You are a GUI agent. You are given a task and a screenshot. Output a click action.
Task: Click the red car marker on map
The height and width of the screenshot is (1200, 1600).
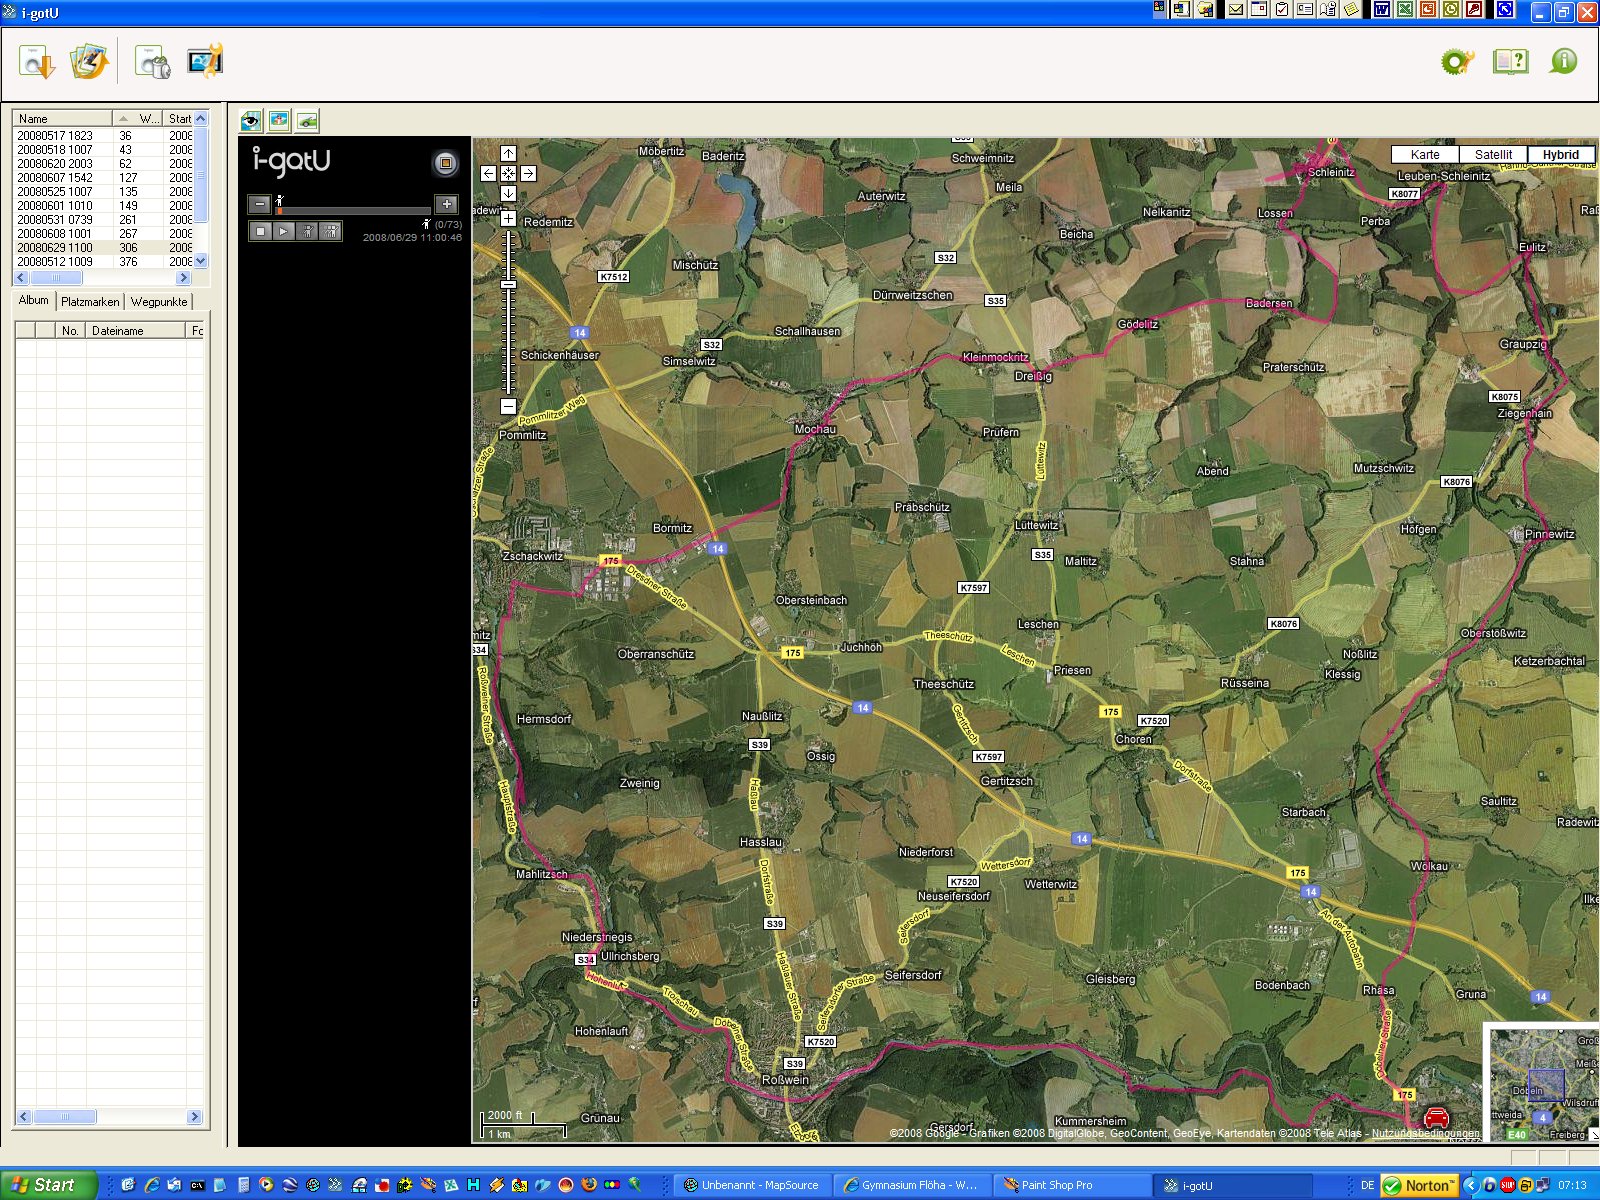pyautogui.click(x=1436, y=1117)
